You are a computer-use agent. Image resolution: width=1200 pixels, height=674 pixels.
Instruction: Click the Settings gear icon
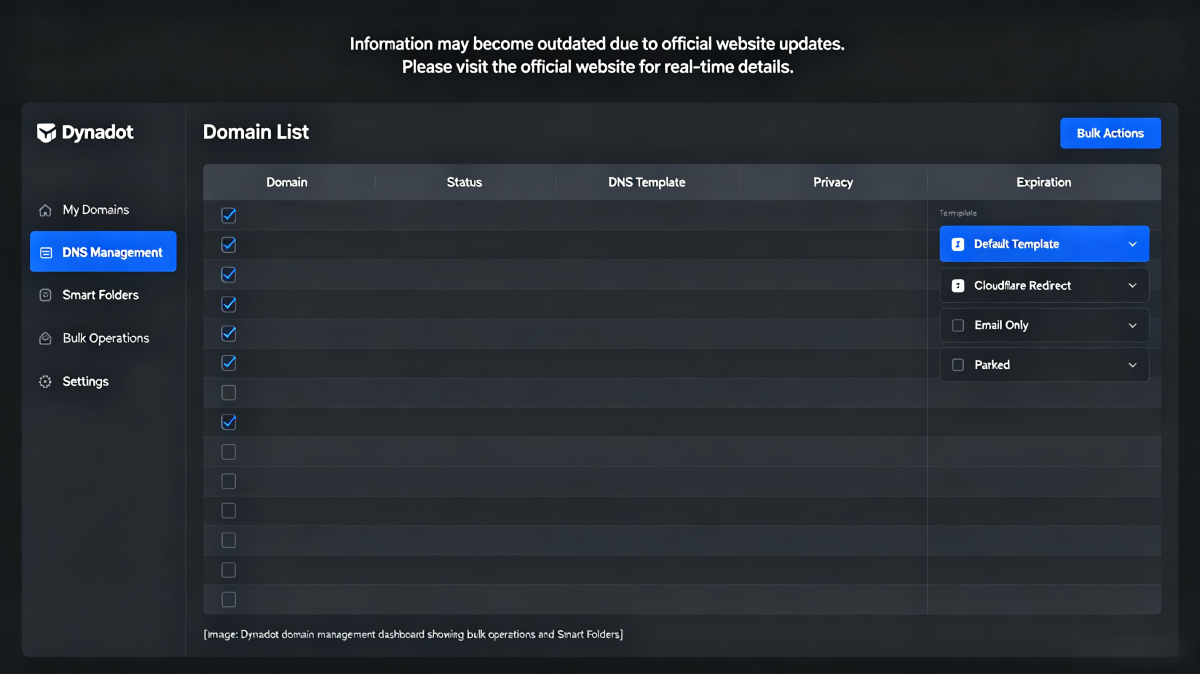(x=45, y=382)
